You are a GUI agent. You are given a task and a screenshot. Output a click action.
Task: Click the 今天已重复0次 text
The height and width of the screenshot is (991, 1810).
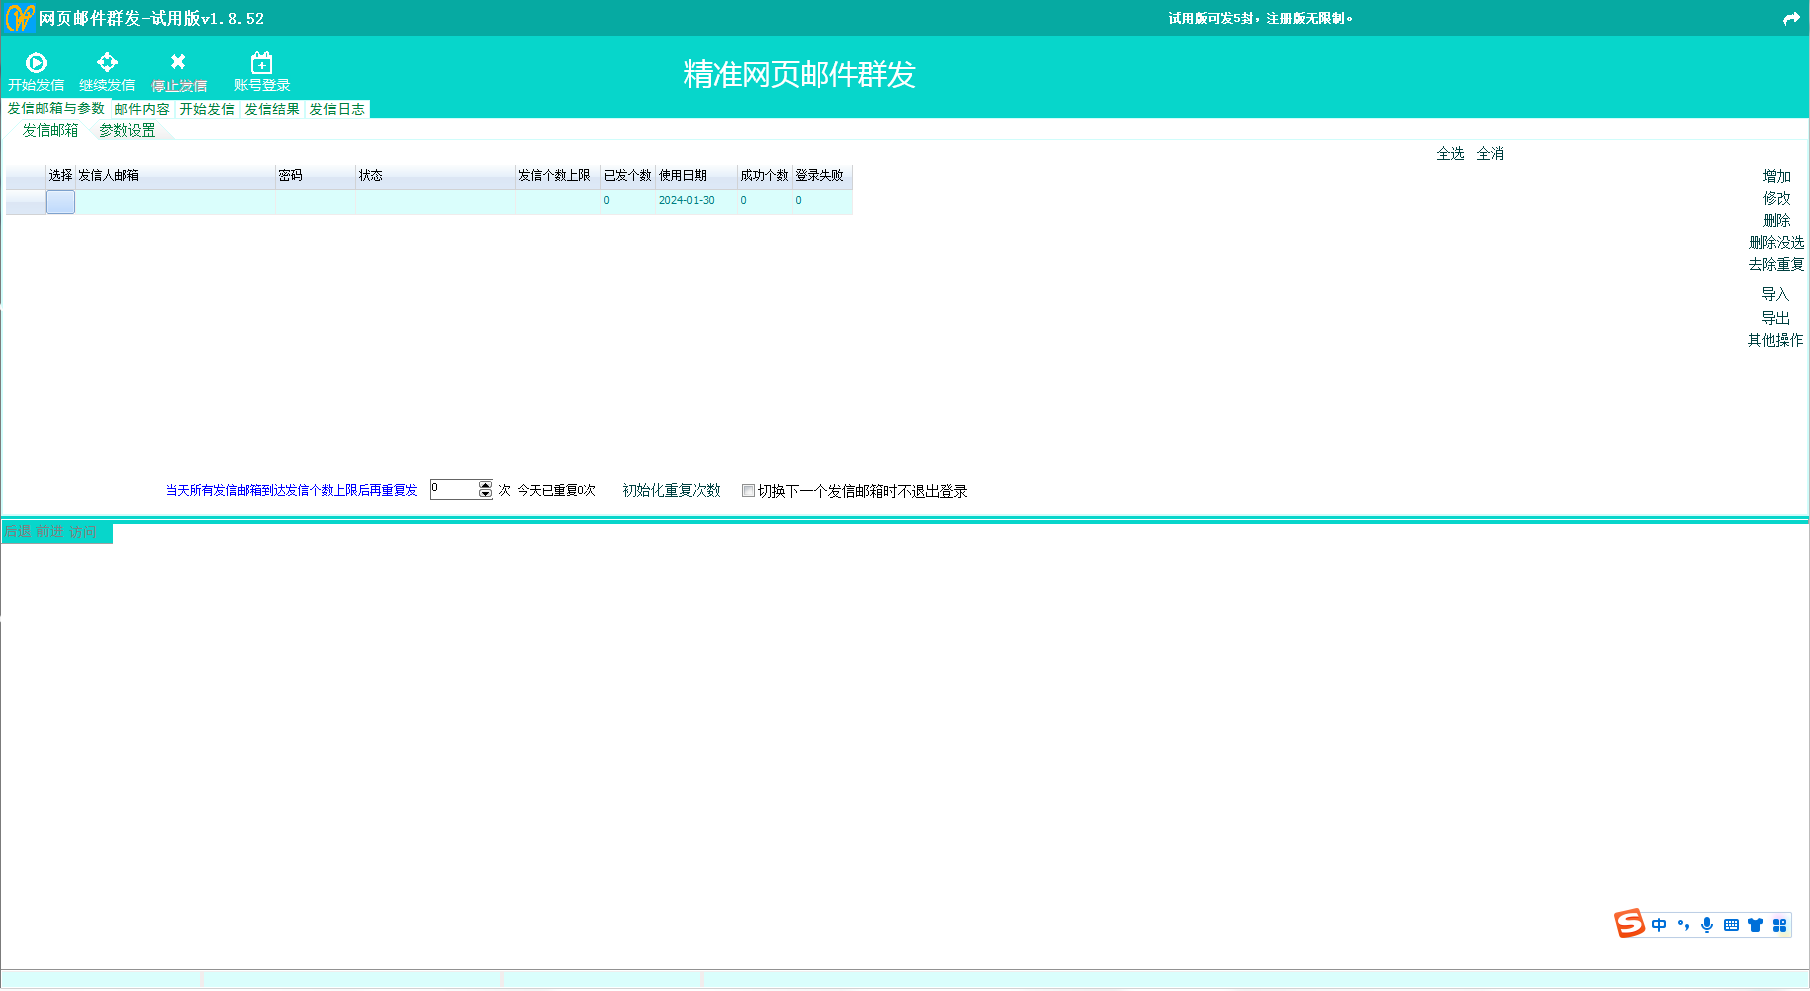556,490
